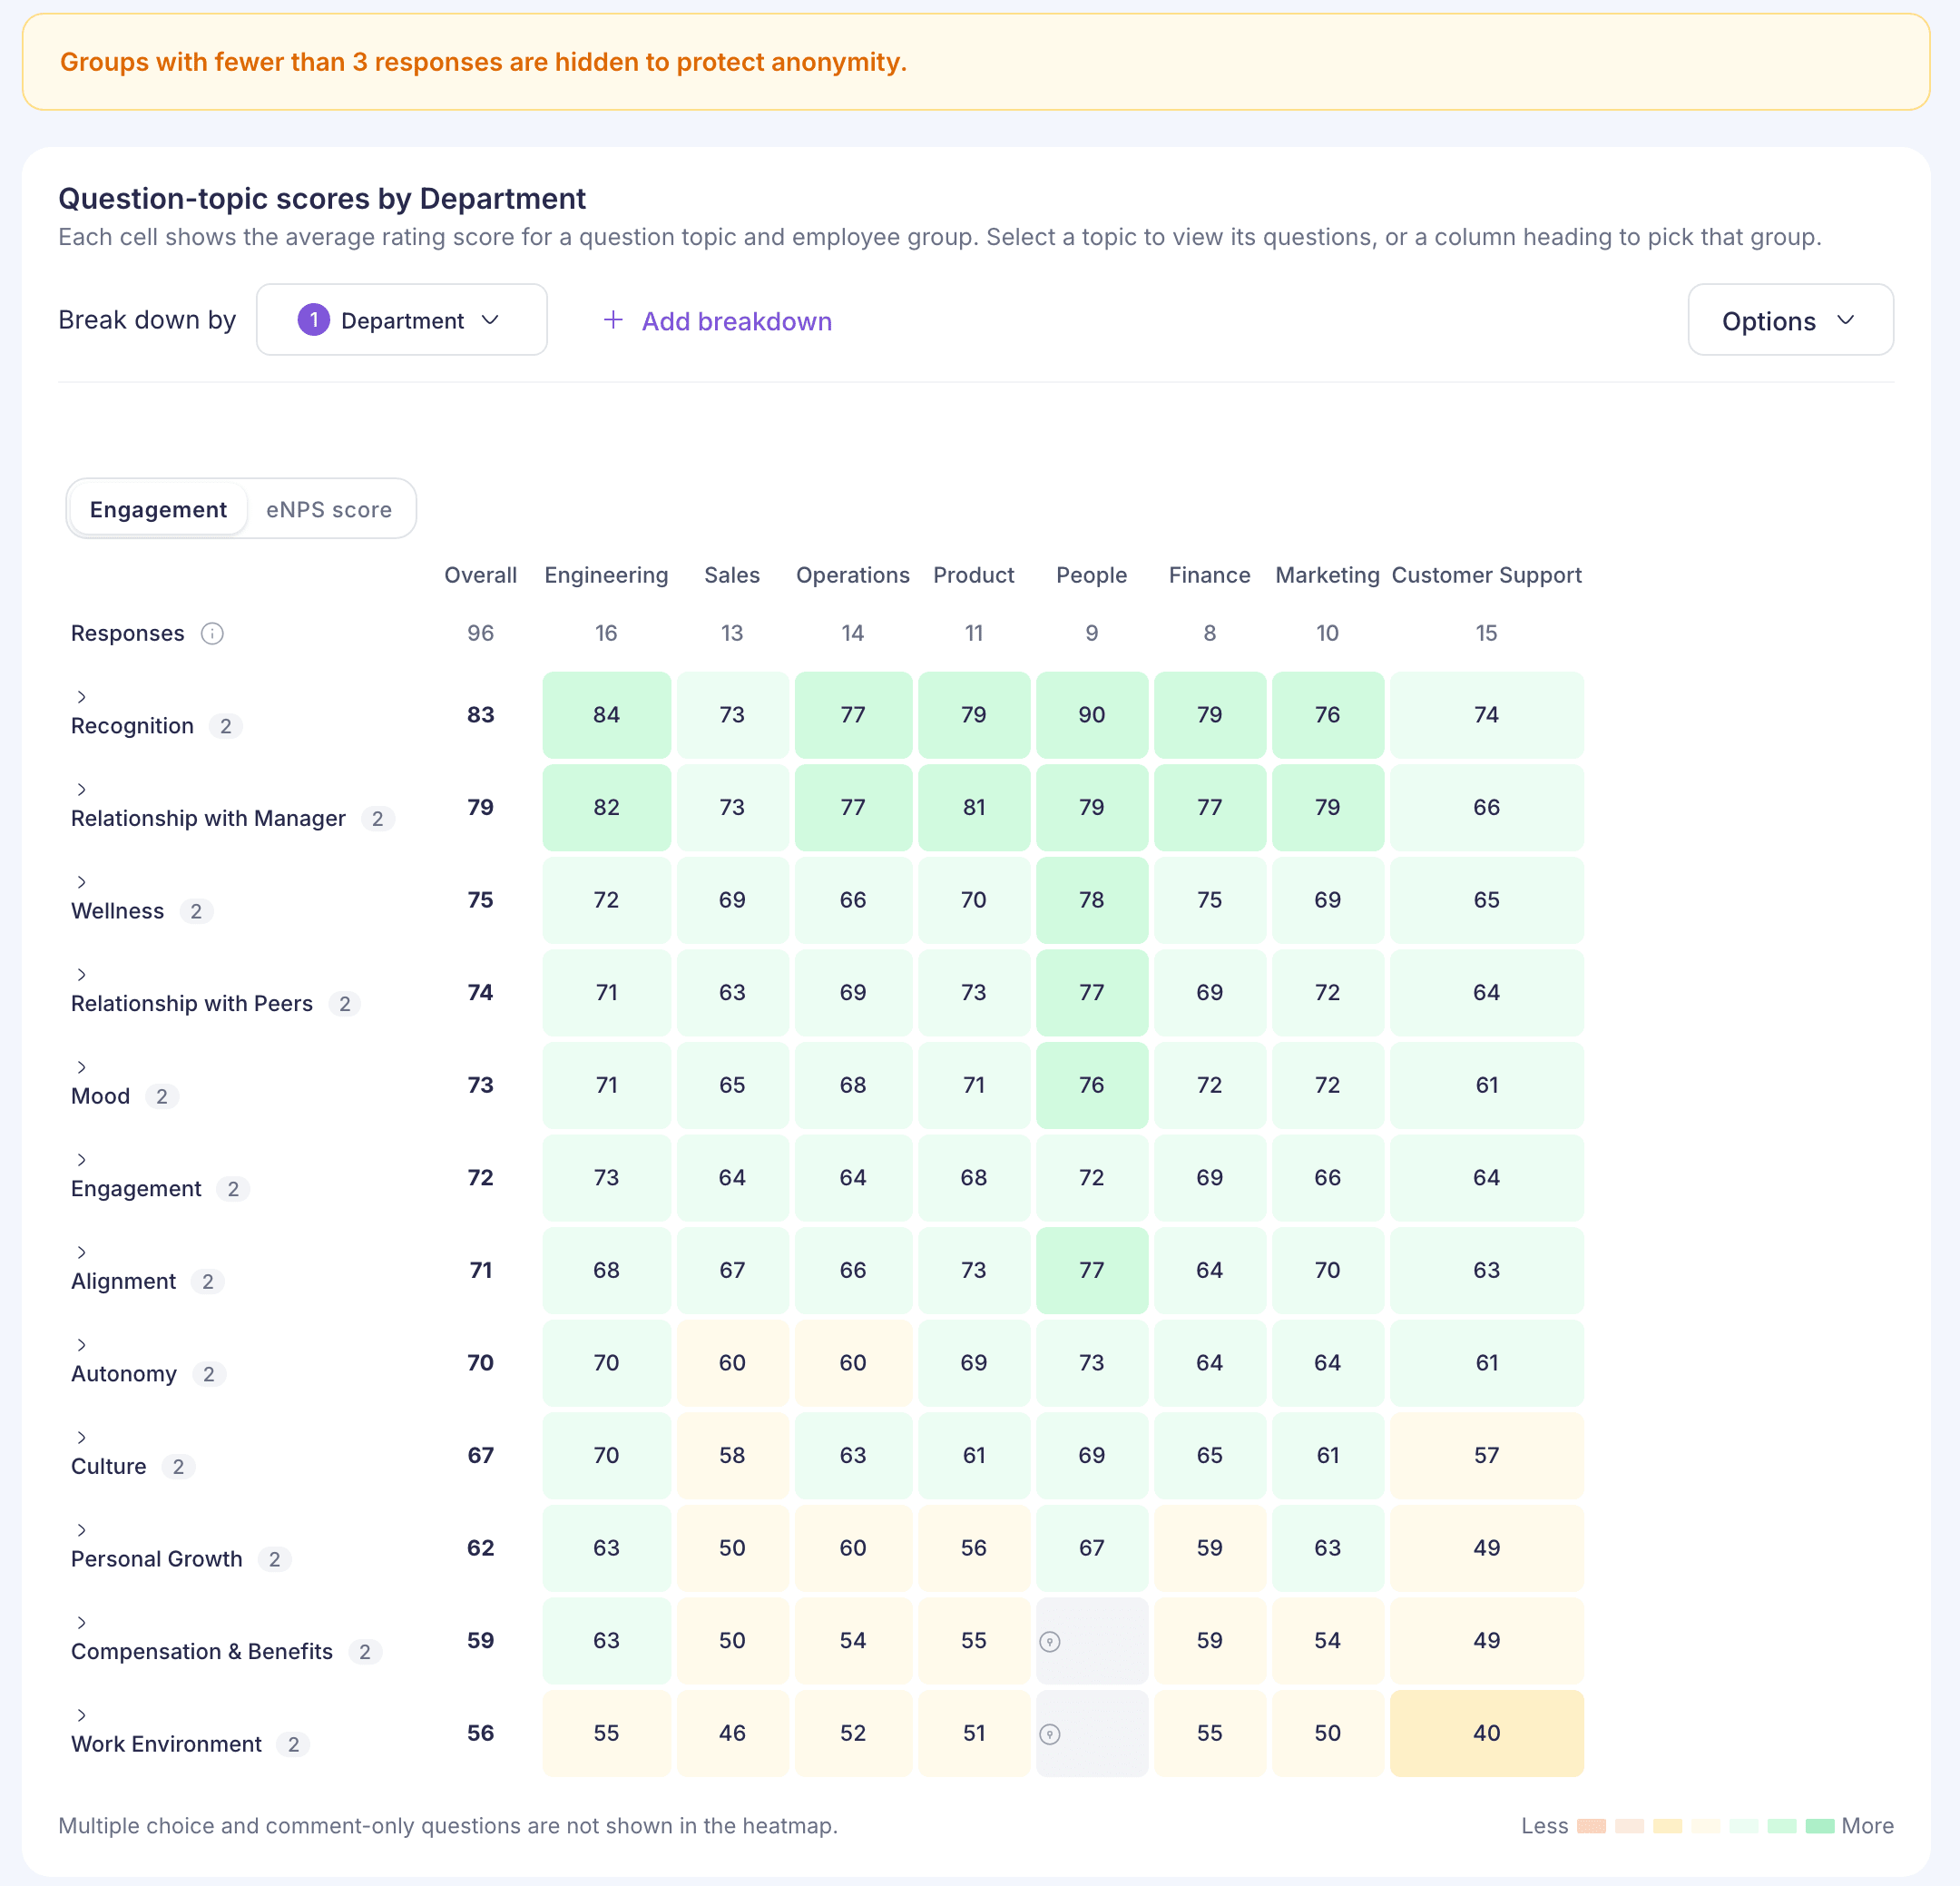Choose the People column heading

[x=1091, y=575]
